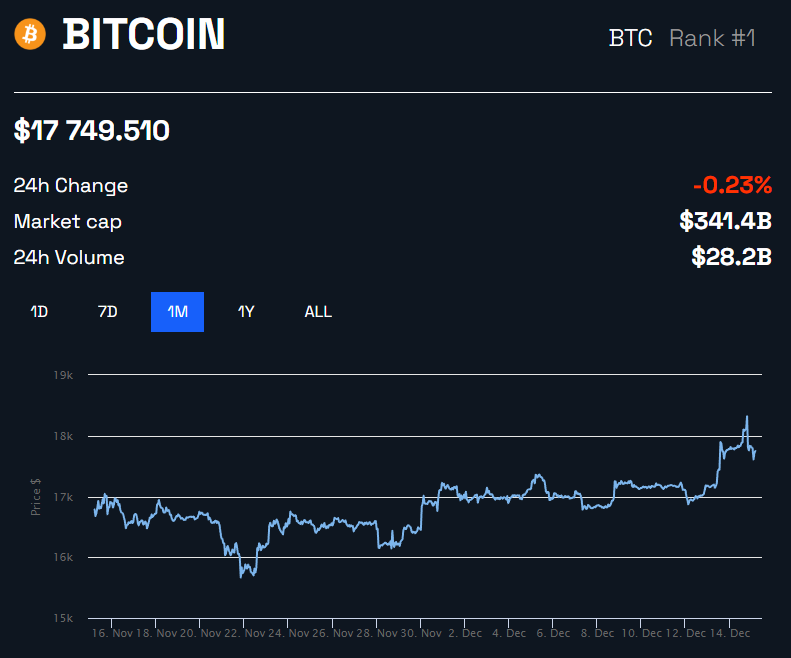
Task: Click the Market cap label
Action: pos(68,222)
